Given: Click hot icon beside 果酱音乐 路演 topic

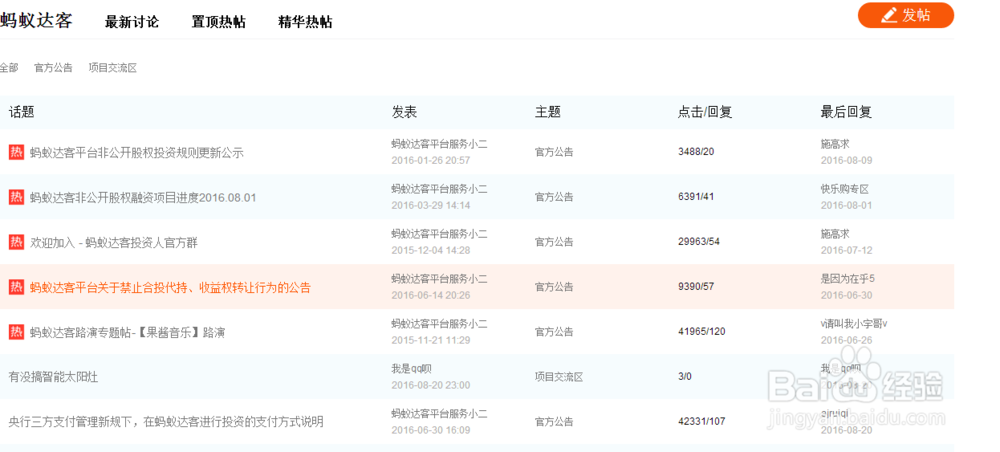Looking at the screenshot, I should coord(16,332).
